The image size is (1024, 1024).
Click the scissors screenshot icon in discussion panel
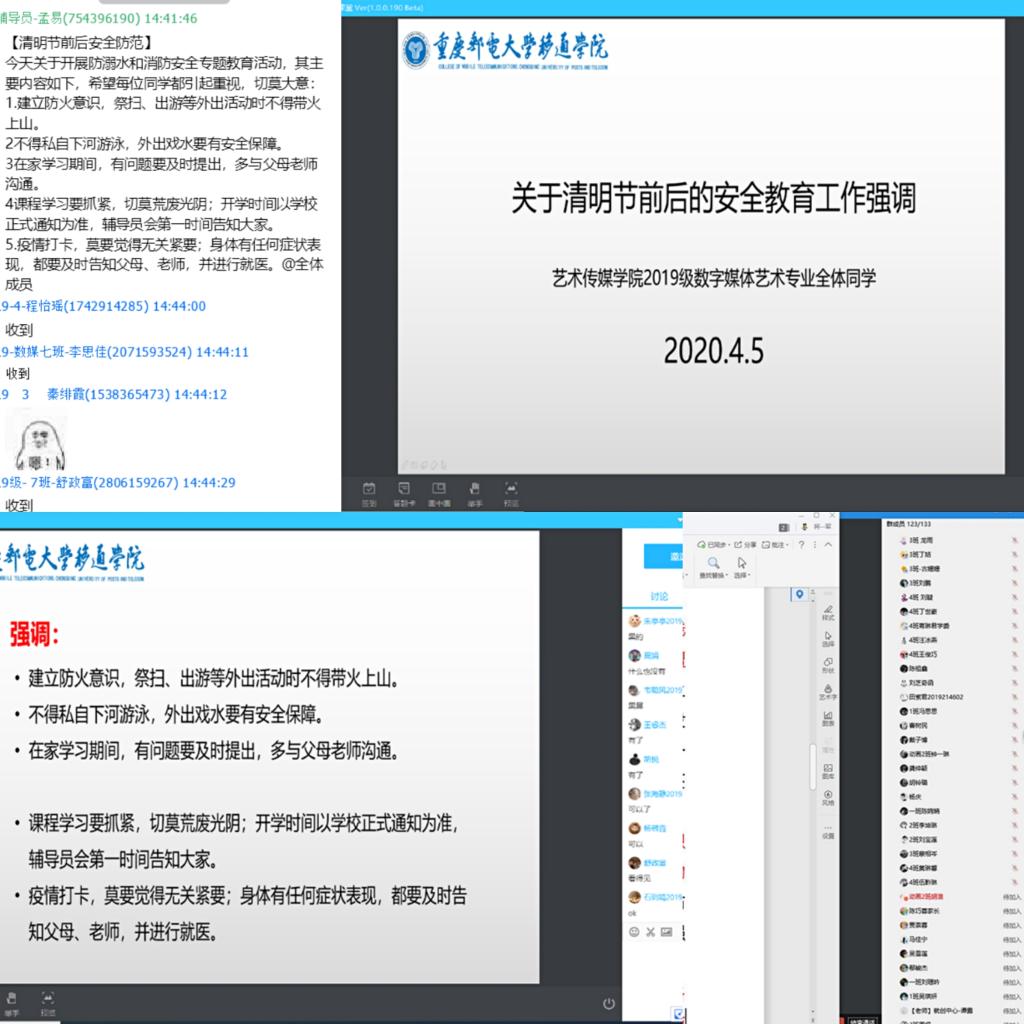[651, 932]
